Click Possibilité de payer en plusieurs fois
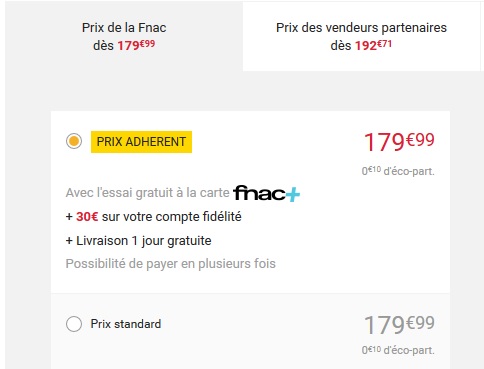The height and width of the screenshot is (369, 484). 171,264
